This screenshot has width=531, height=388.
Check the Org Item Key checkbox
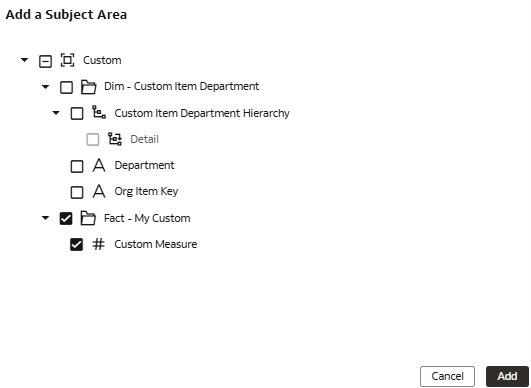point(77,192)
